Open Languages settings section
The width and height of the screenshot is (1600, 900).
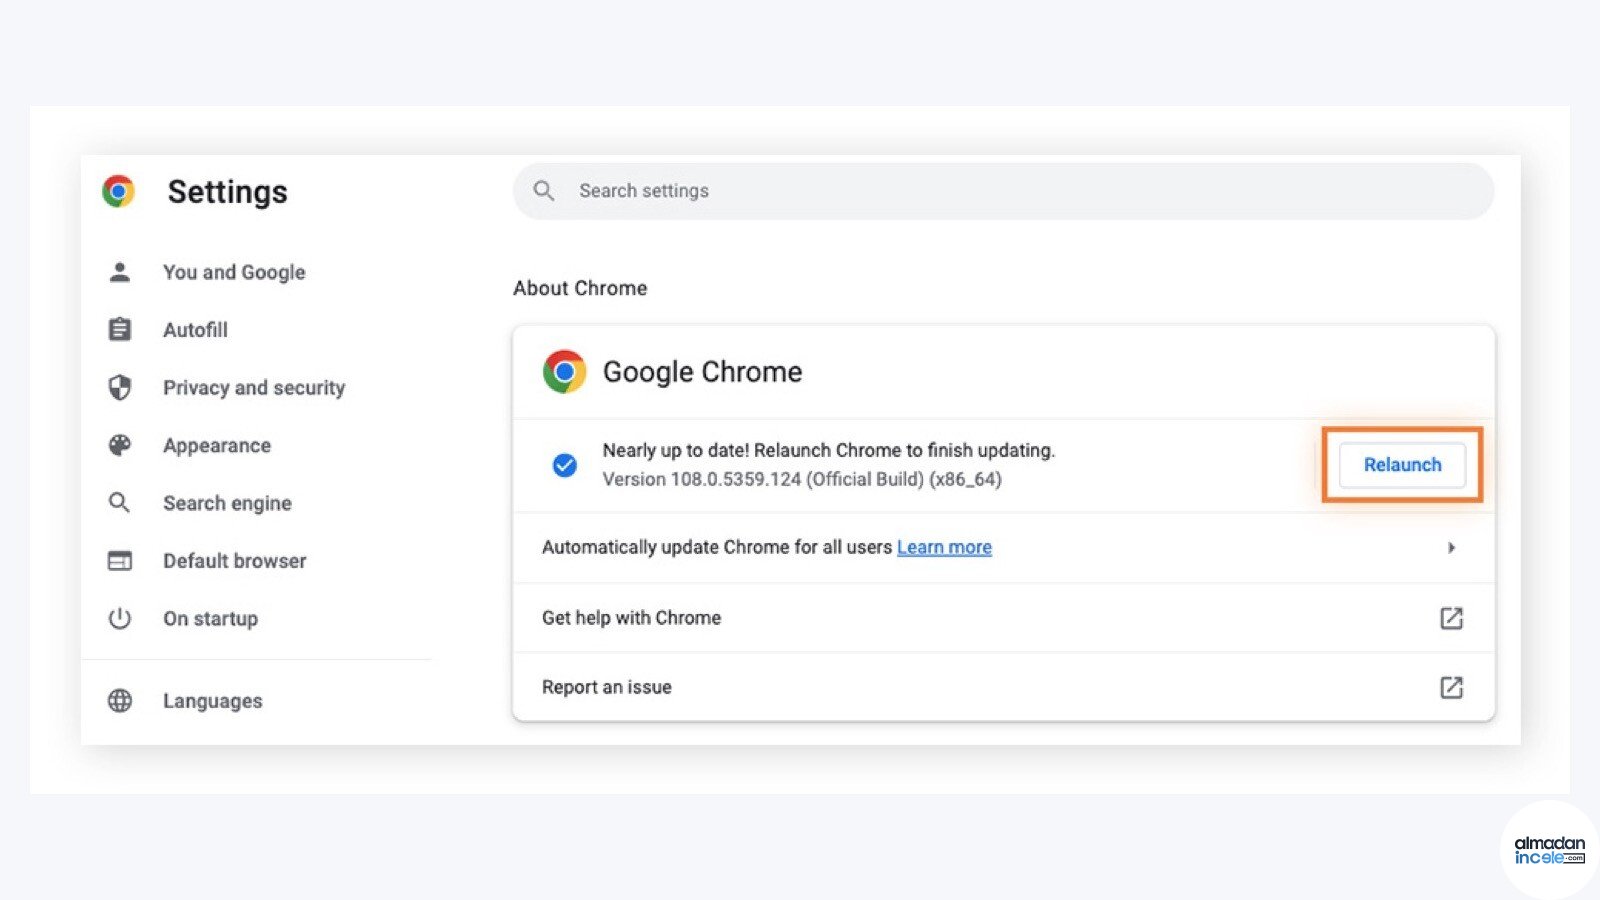coord(212,700)
